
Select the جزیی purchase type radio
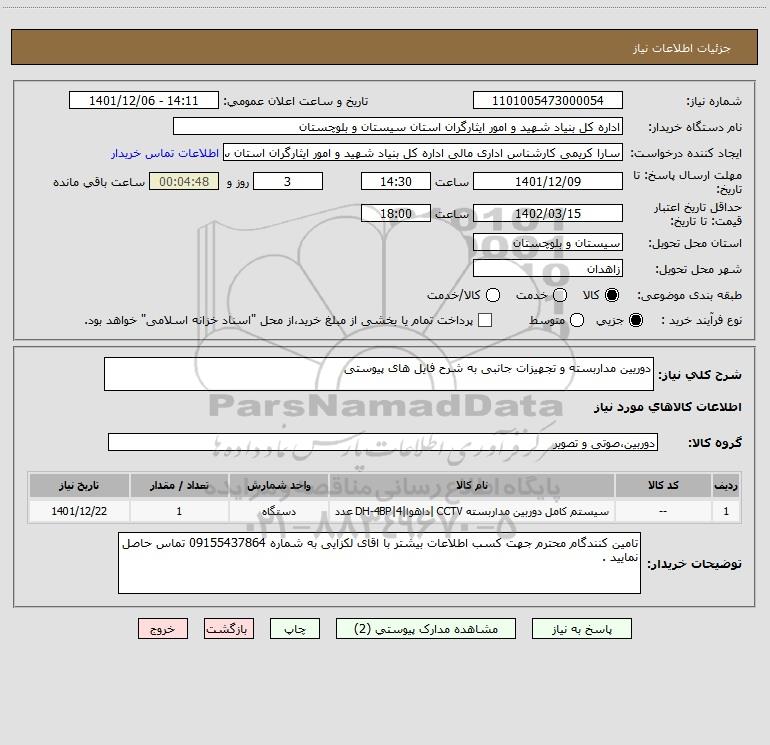pyautogui.click(x=635, y=320)
